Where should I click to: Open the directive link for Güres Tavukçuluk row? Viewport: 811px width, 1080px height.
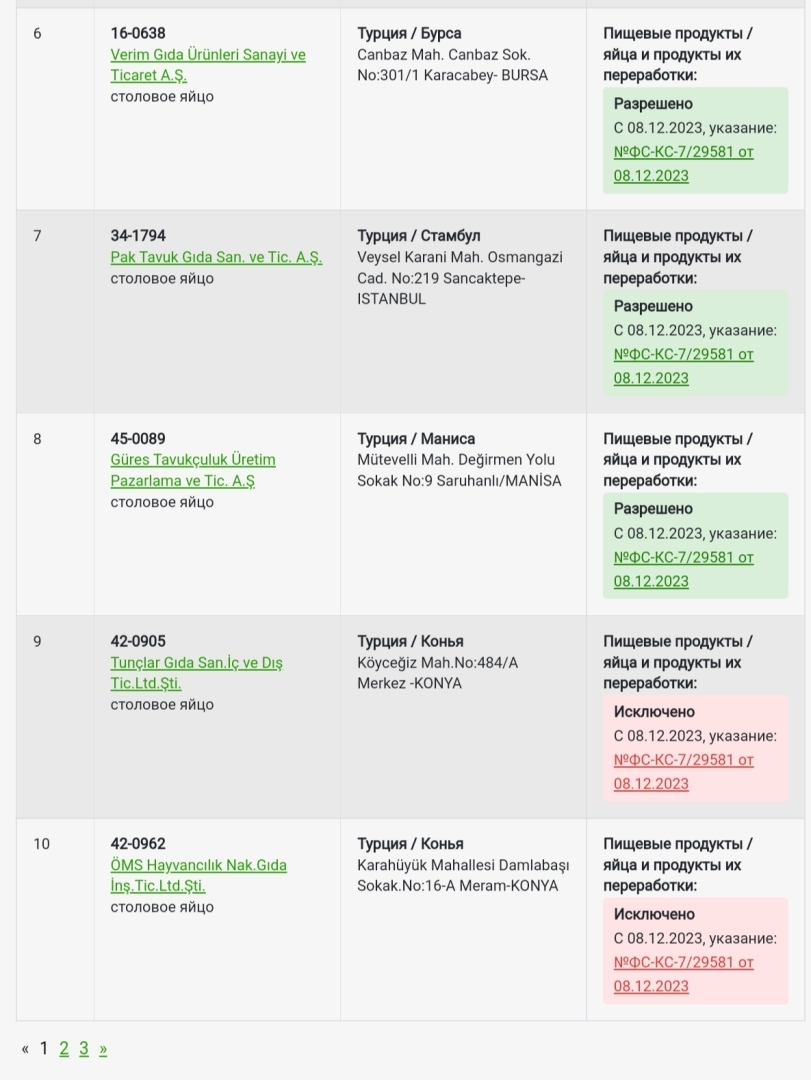tap(683, 557)
